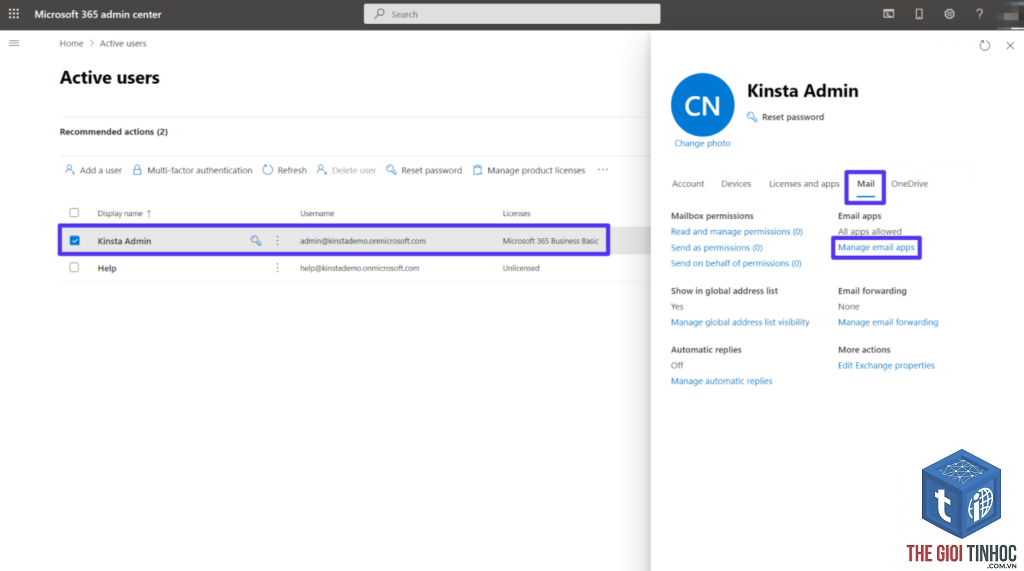The height and width of the screenshot is (571, 1024).
Task: Click Reset password in the users toolbar
Action: (x=424, y=170)
